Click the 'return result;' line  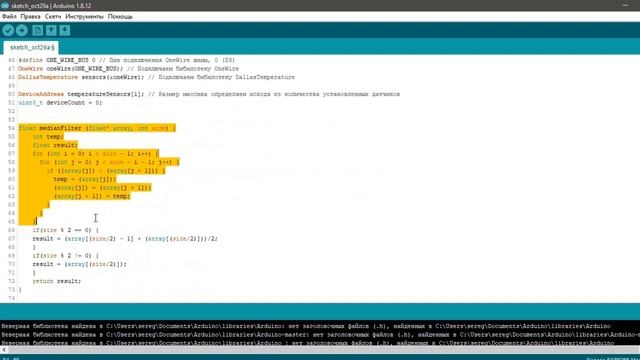57,281
